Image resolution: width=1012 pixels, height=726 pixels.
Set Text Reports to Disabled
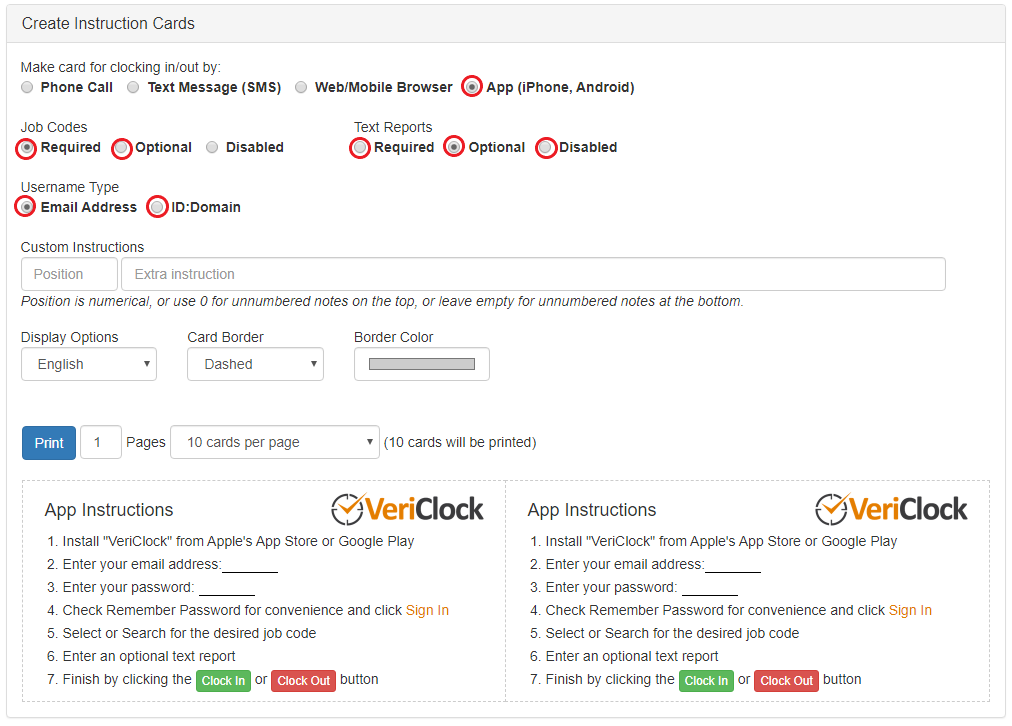546,147
